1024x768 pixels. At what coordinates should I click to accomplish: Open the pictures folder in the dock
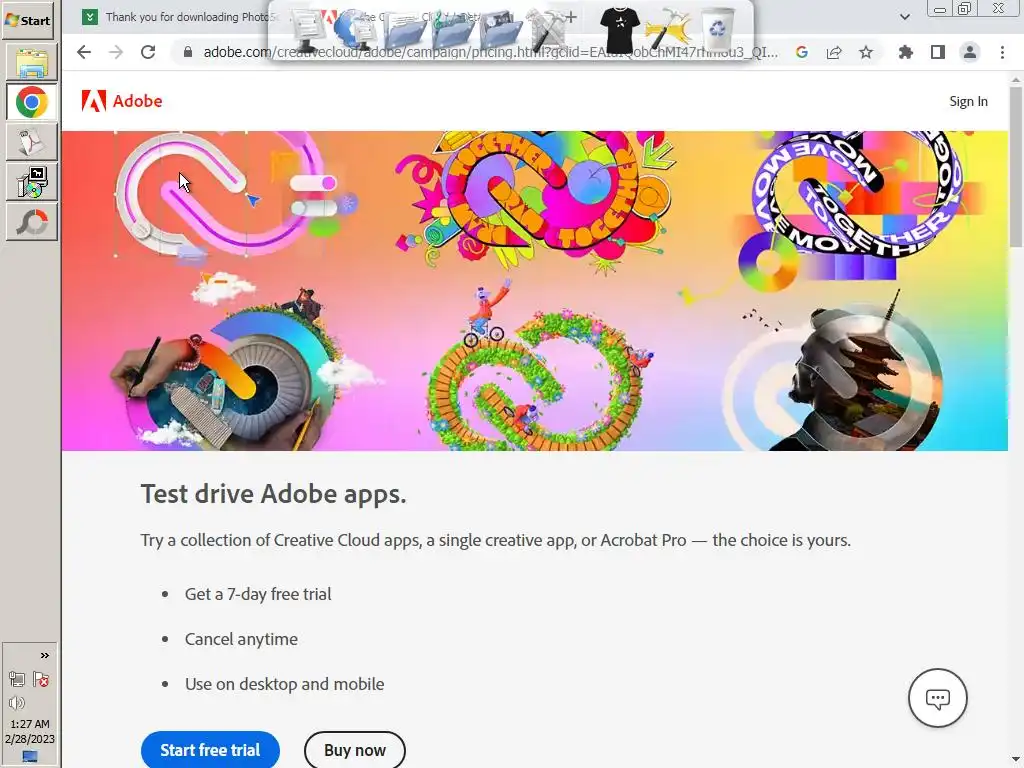[x=501, y=29]
